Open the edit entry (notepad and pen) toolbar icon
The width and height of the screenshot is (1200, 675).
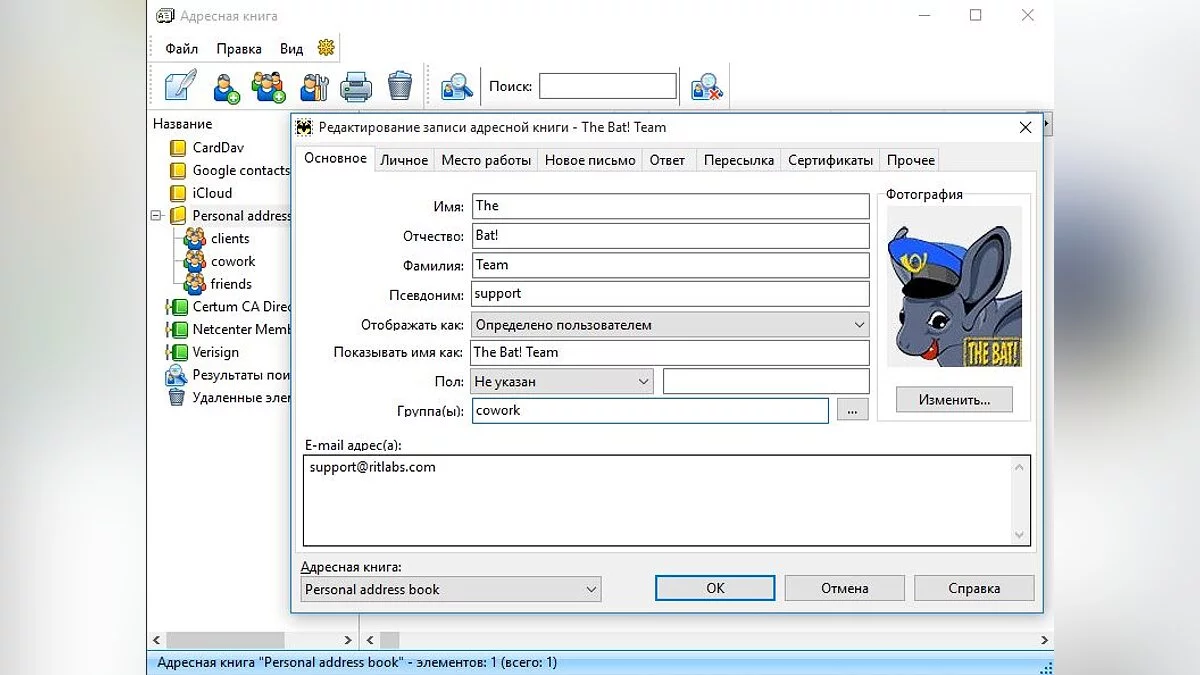tap(181, 86)
